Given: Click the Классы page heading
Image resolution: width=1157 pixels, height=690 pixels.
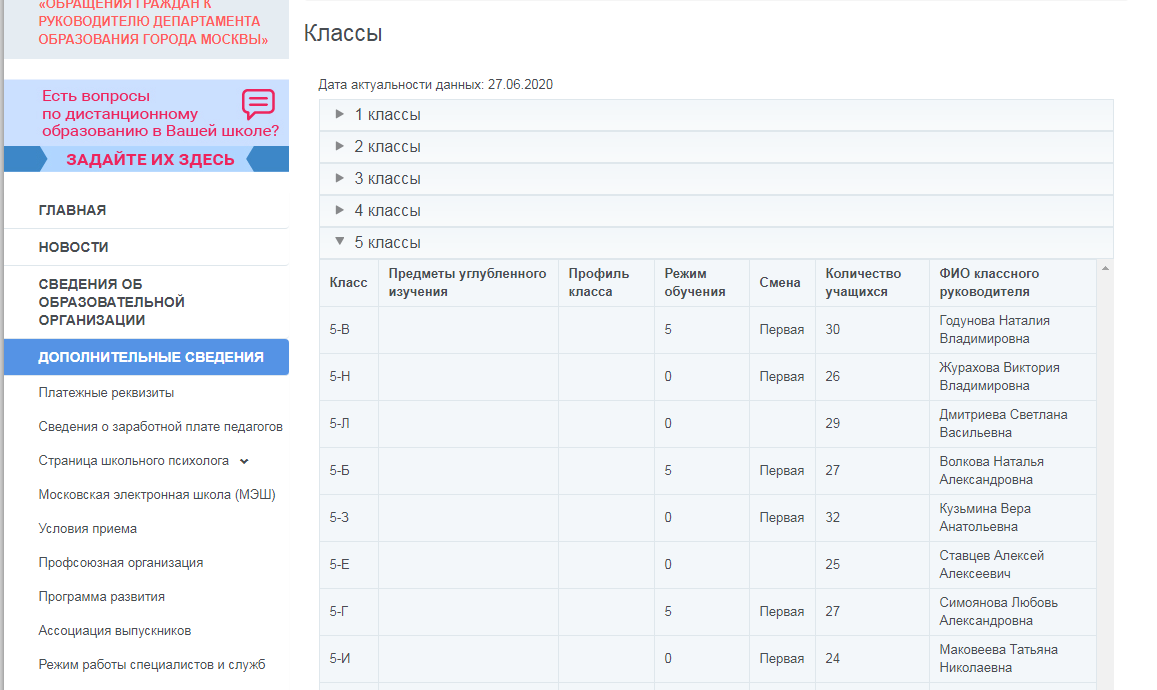Looking at the screenshot, I should tap(343, 34).
